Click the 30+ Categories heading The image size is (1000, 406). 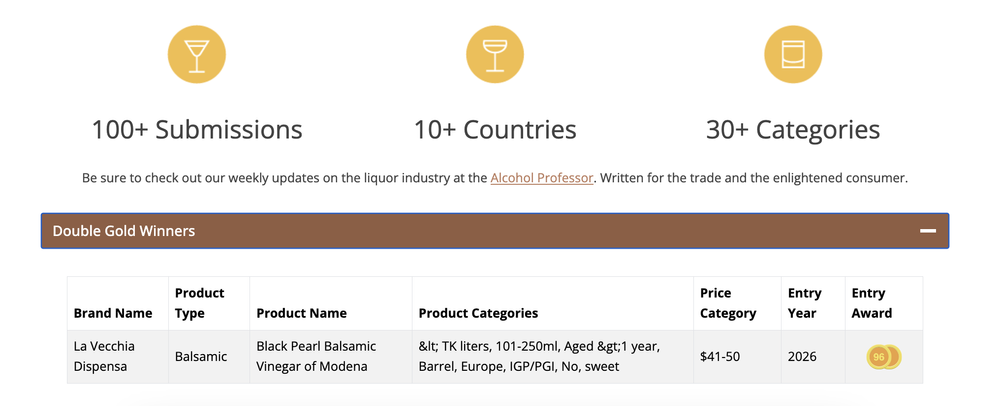793,129
